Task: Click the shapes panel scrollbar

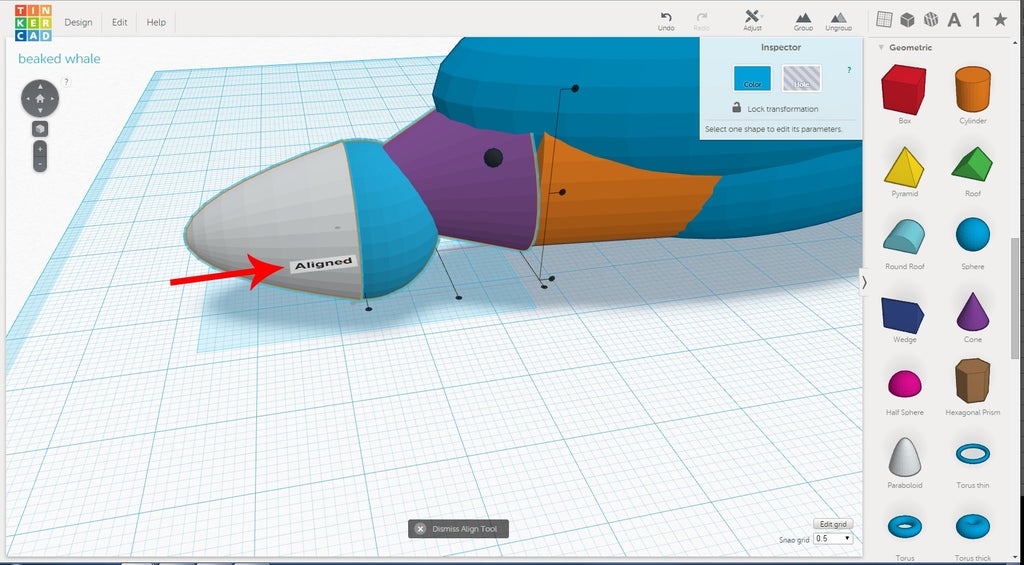Action: tap(1014, 298)
